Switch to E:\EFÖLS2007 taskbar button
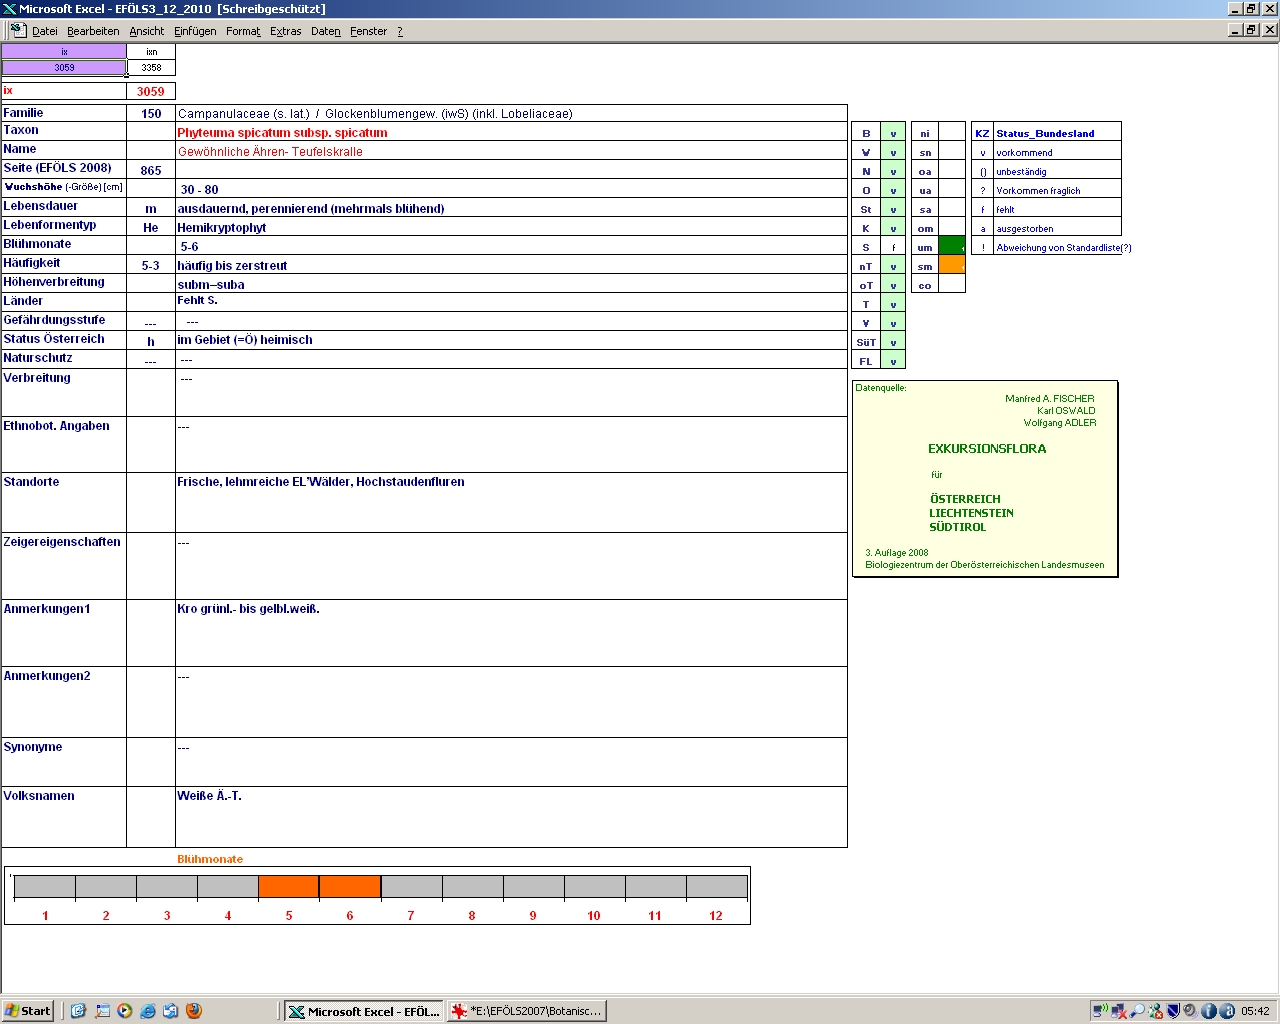 pyautogui.click(x=527, y=1011)
